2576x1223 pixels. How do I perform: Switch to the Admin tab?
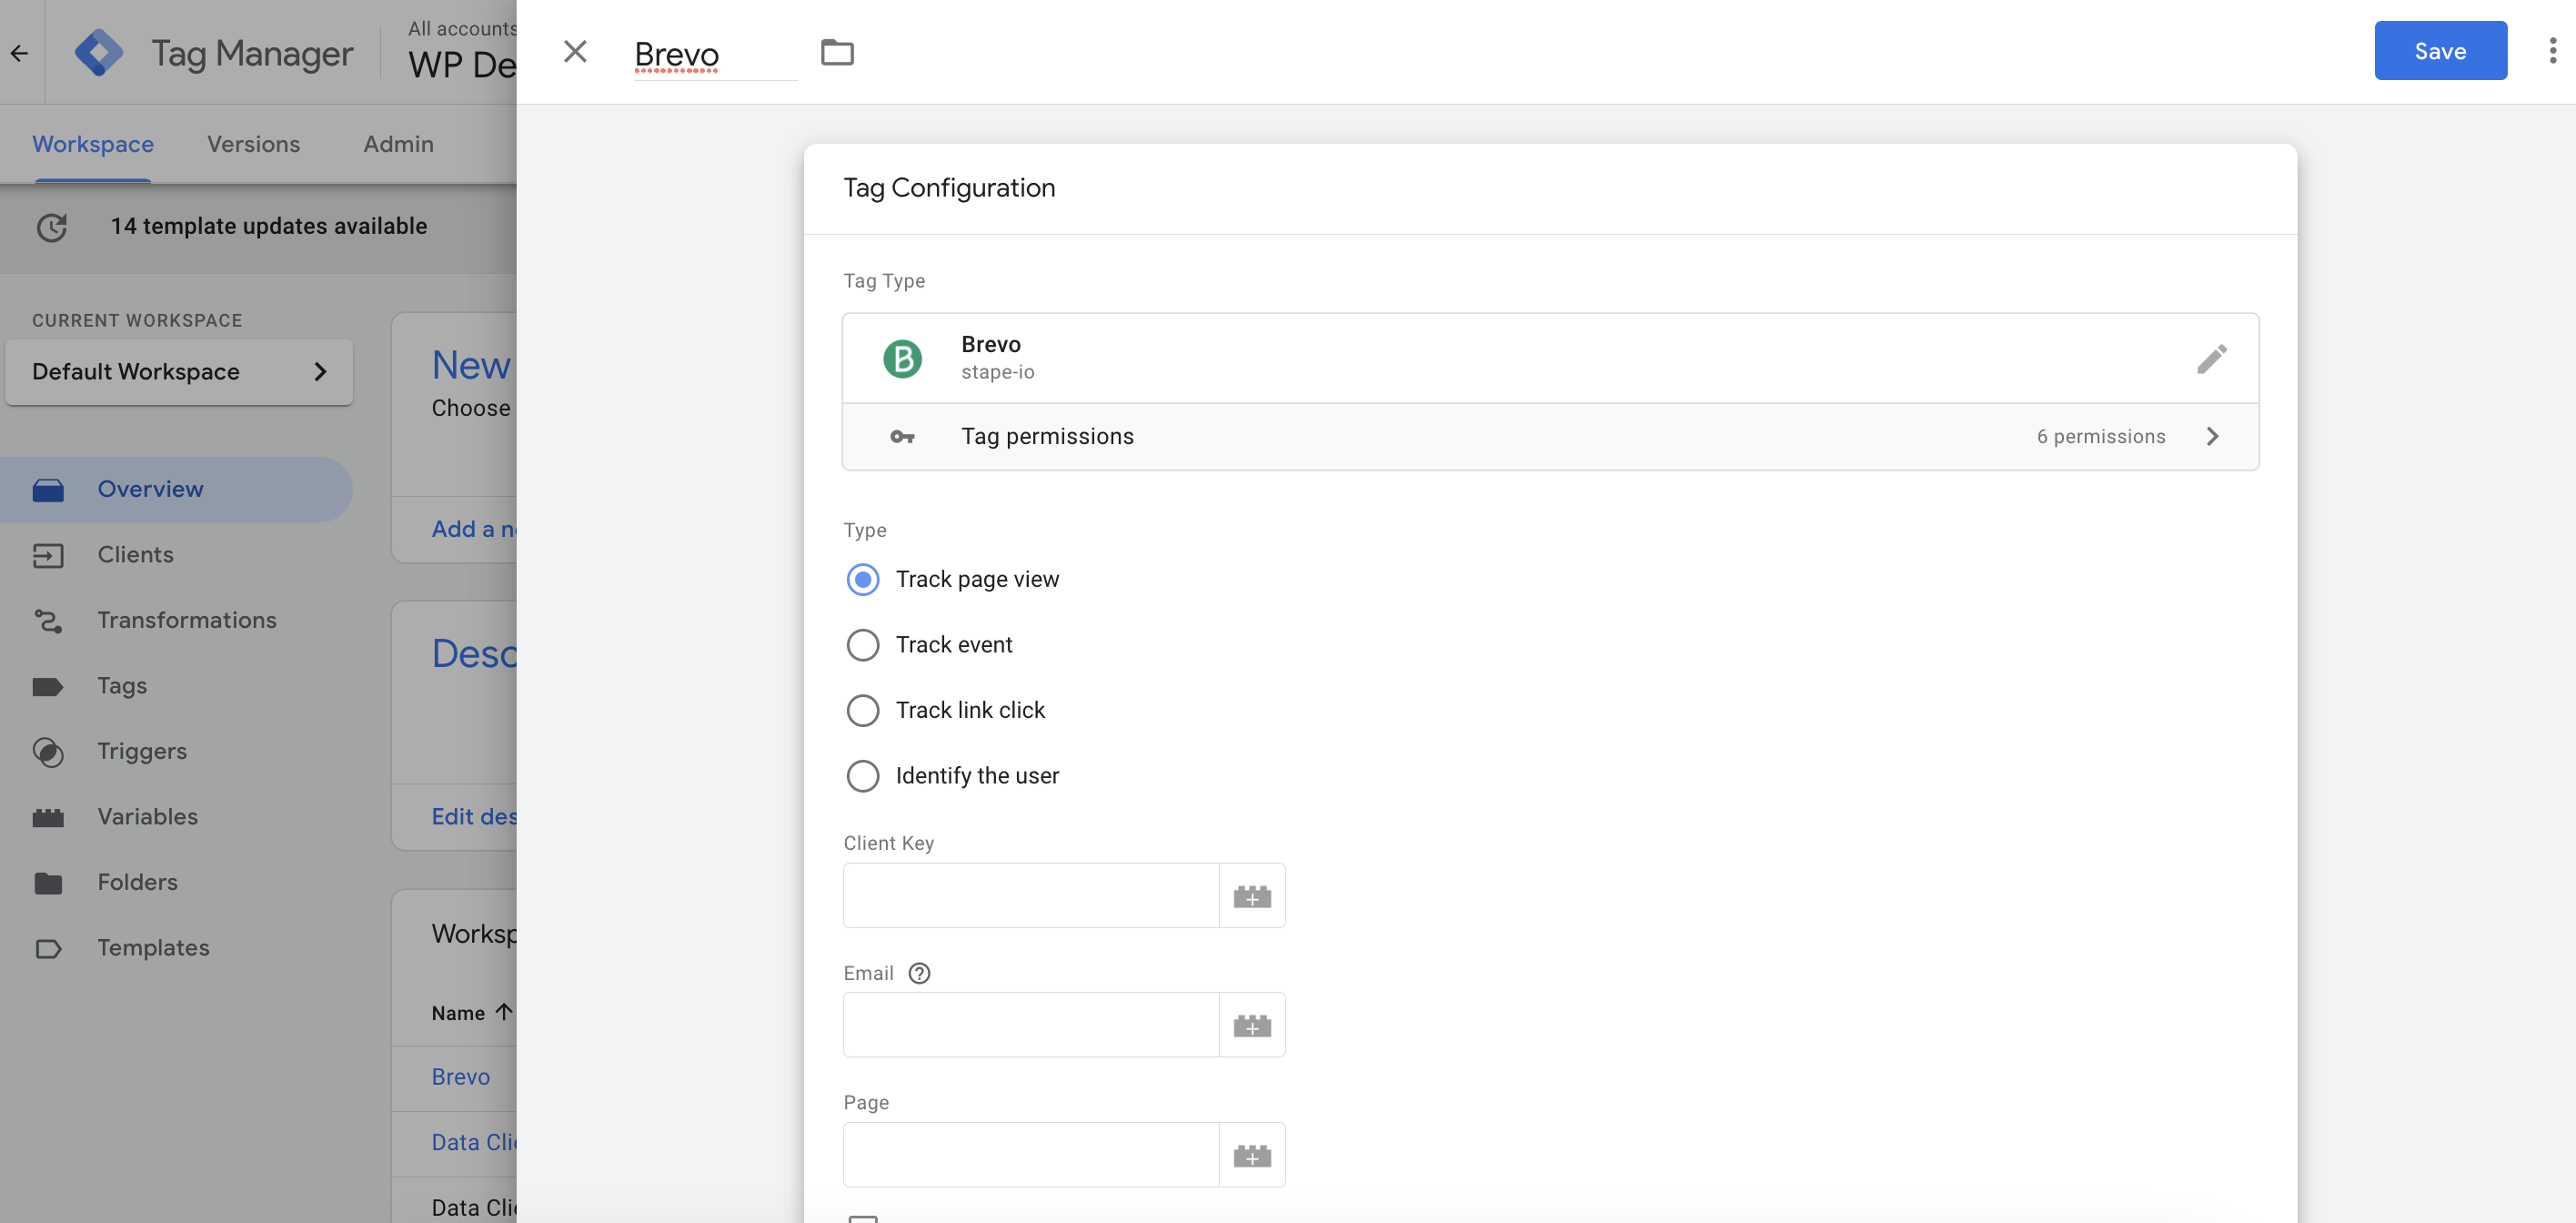(x=399, y=143)
